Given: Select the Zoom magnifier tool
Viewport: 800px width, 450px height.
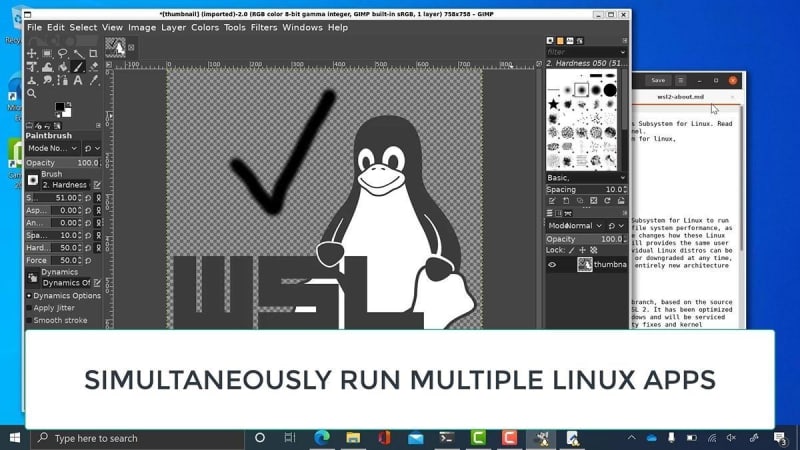Looking at the screenshot, I should pos(32,93).
